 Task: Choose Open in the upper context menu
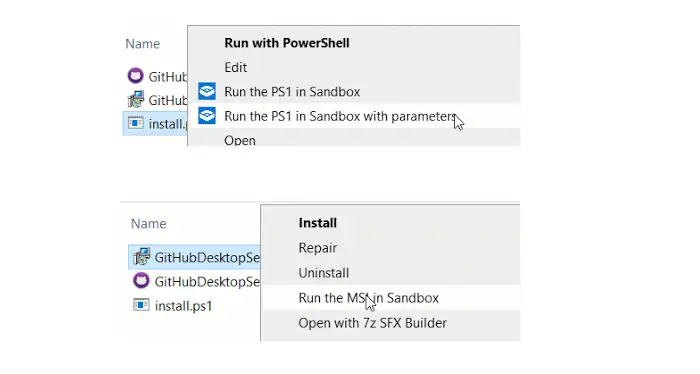pos(240,140)
